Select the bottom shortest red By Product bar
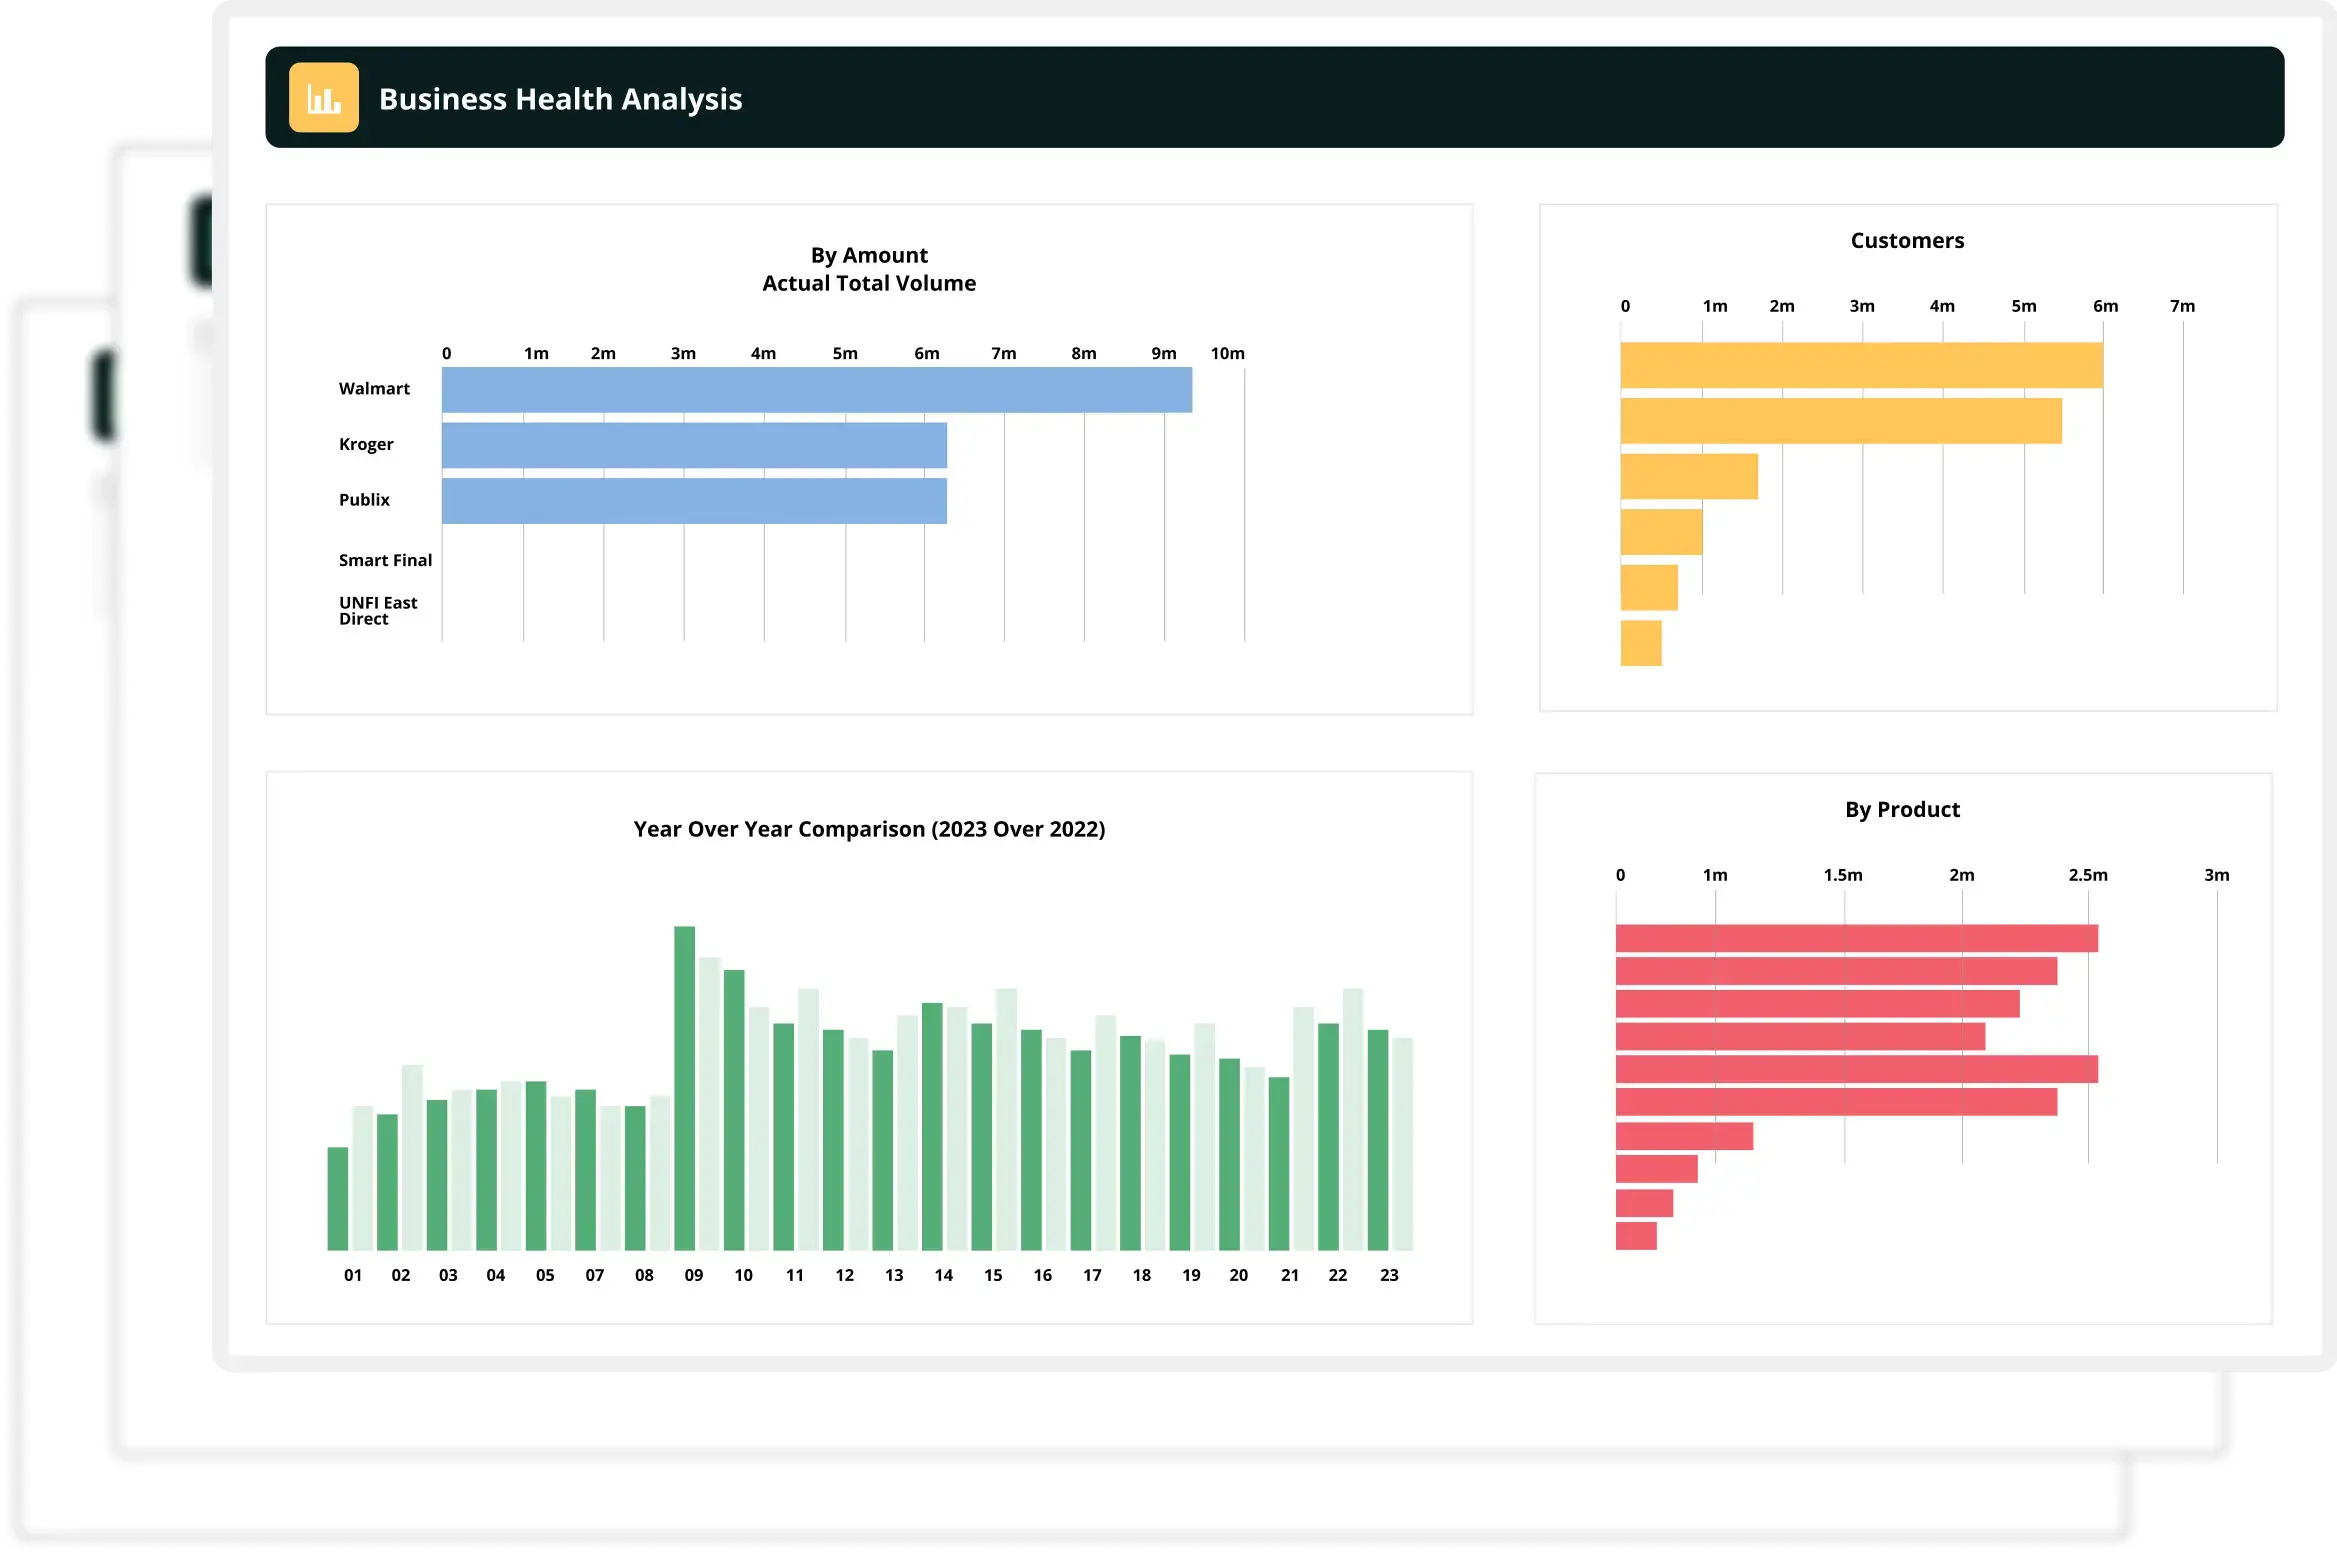The image size is (2337, 1553). click(x=1636, y=1236)
